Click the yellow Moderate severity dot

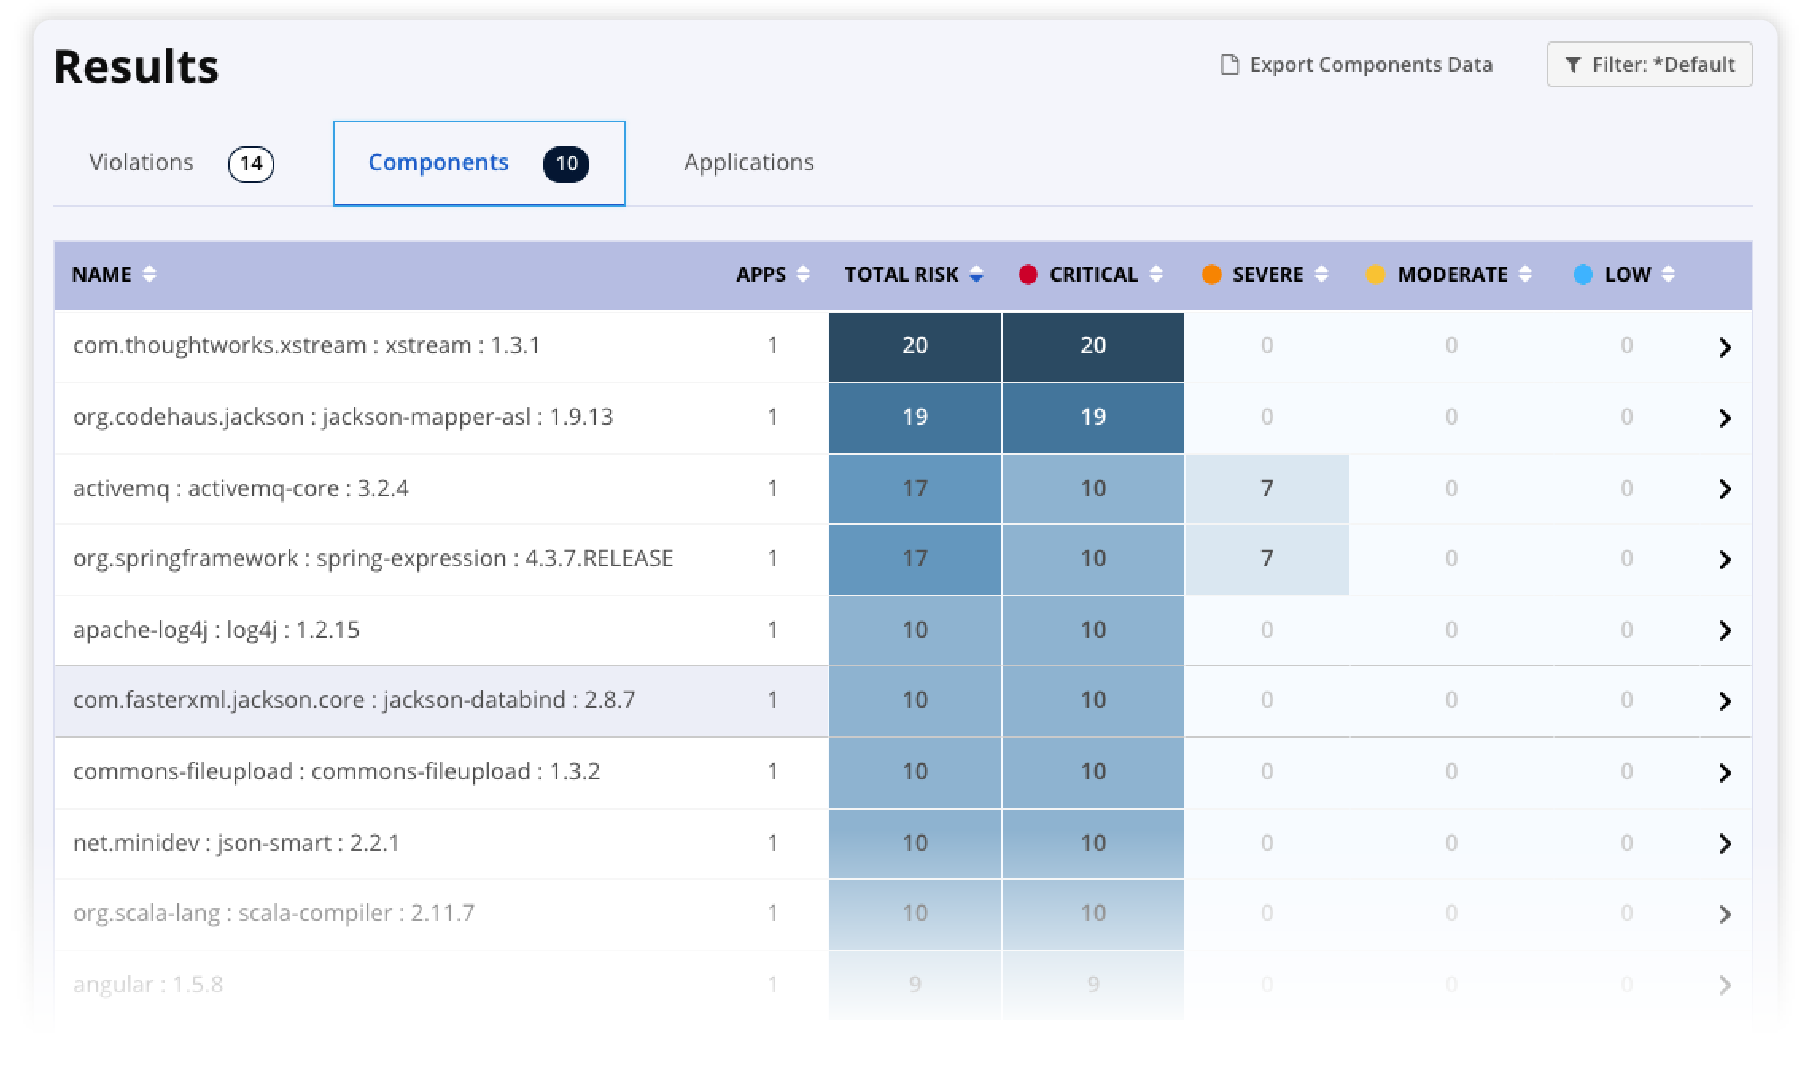pos(1378,274)
